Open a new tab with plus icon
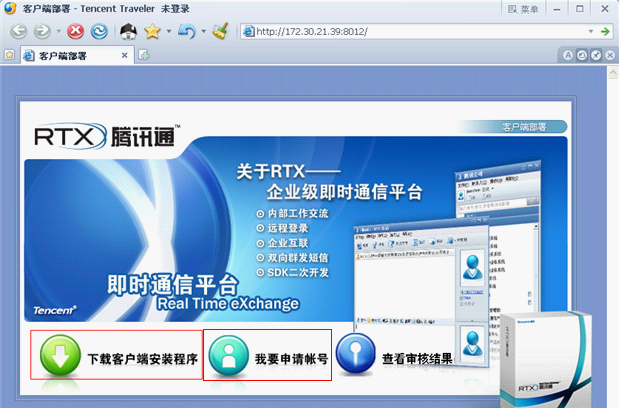620x409 pixels. [x=144, y=55]
